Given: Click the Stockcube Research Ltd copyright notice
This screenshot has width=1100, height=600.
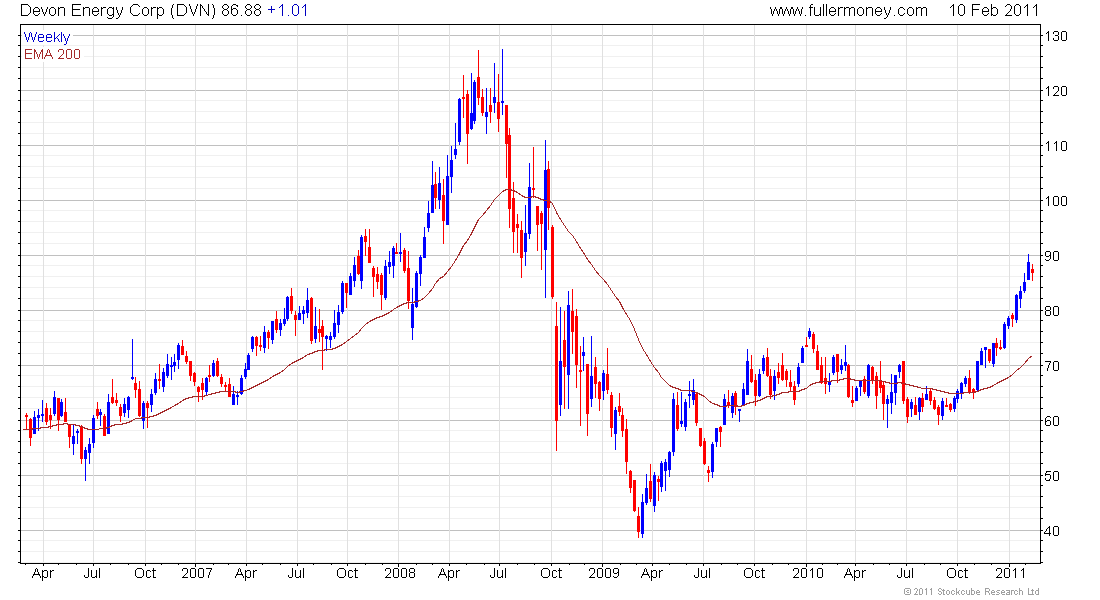Looking at the screenshot, I should (972, 592).
